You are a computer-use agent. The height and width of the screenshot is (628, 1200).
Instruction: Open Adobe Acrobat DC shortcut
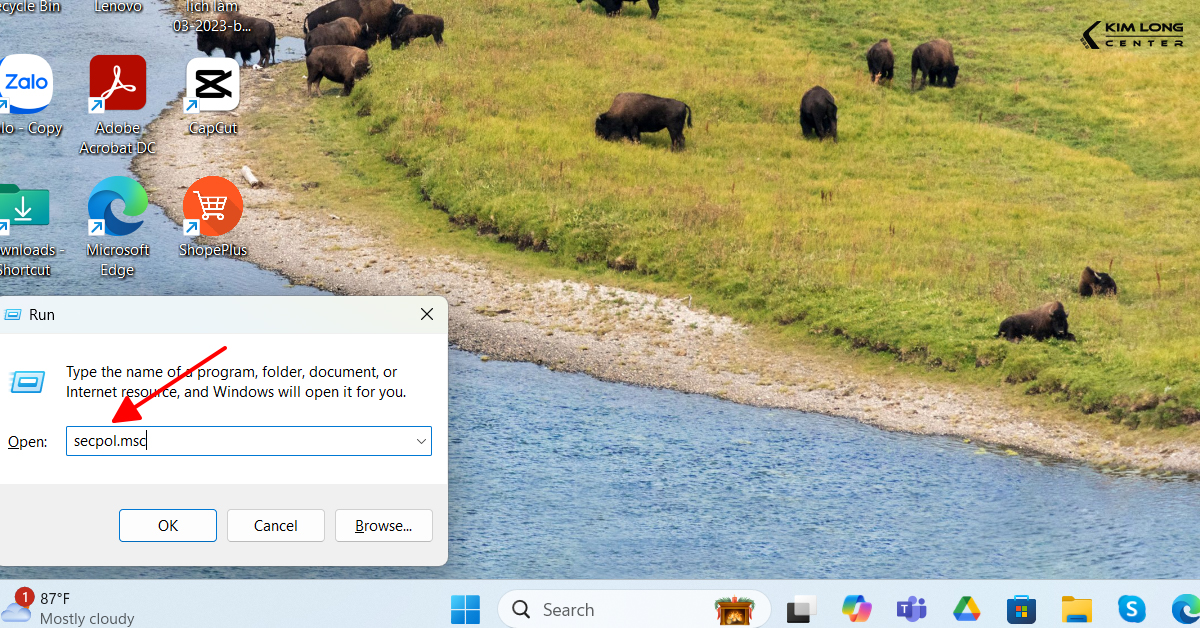tap(118, 84)
